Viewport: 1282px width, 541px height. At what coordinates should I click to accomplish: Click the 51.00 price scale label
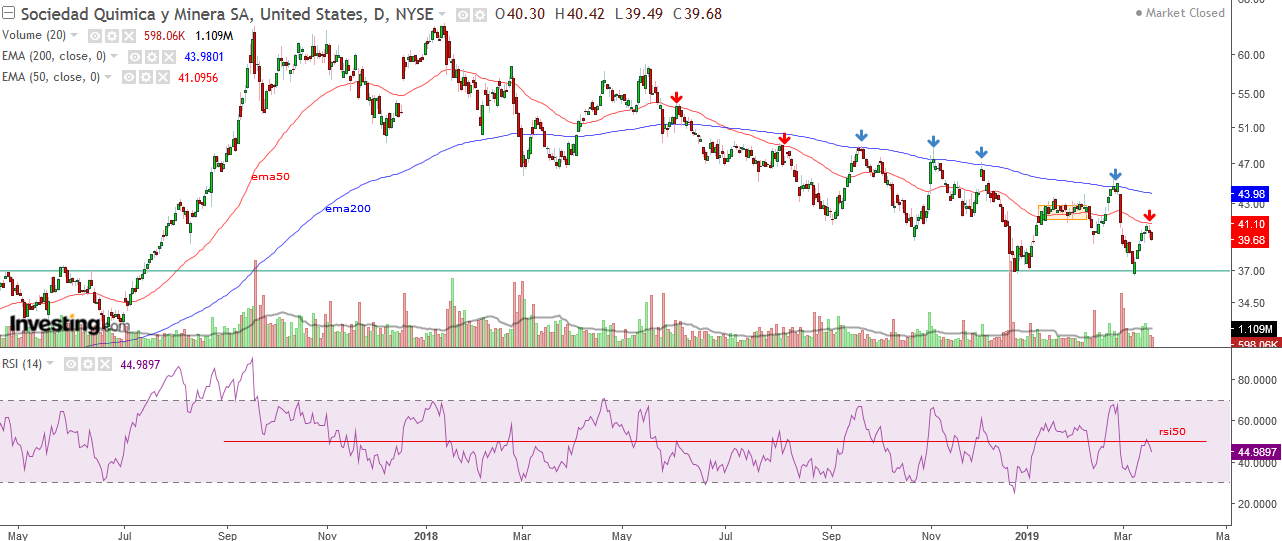(x=1252, y=127)
